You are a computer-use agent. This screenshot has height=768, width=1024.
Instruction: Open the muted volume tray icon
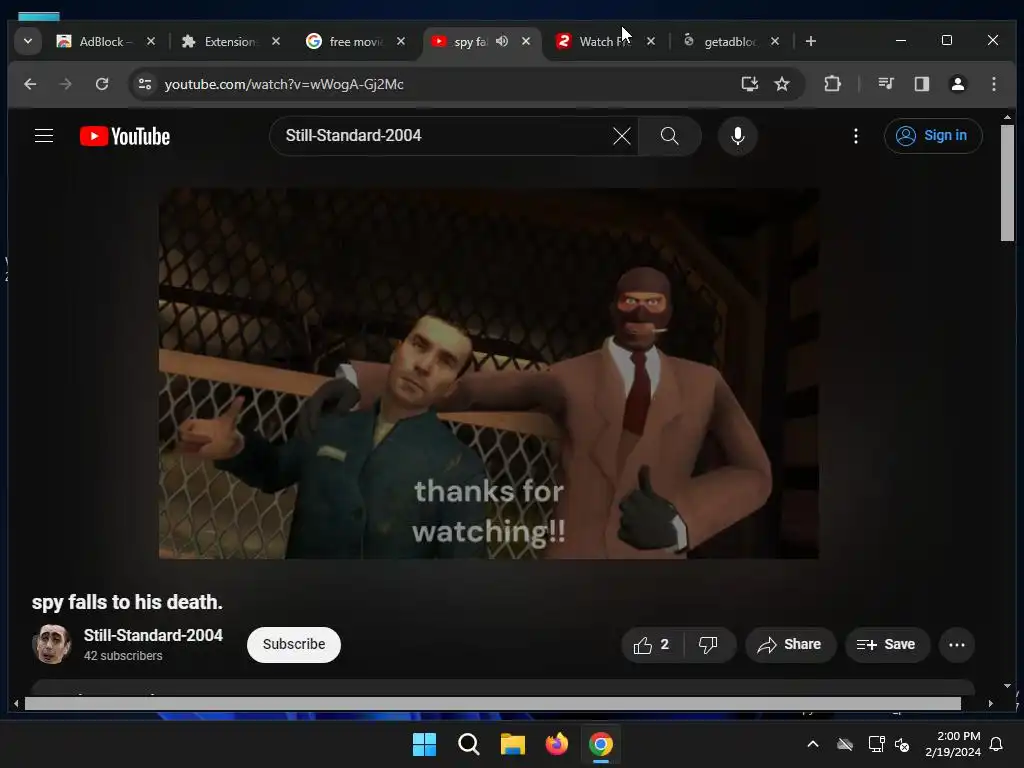coord(902,744)
